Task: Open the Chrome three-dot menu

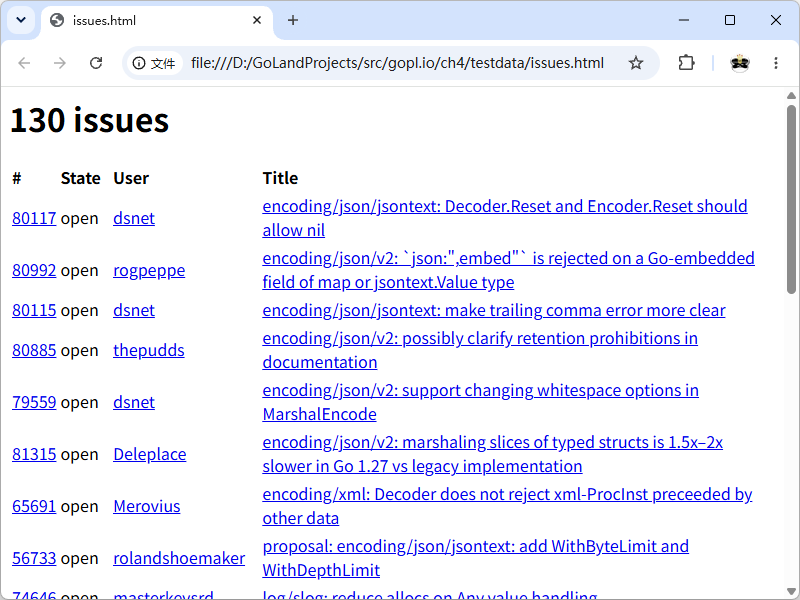Action: [x=776, y=63]
